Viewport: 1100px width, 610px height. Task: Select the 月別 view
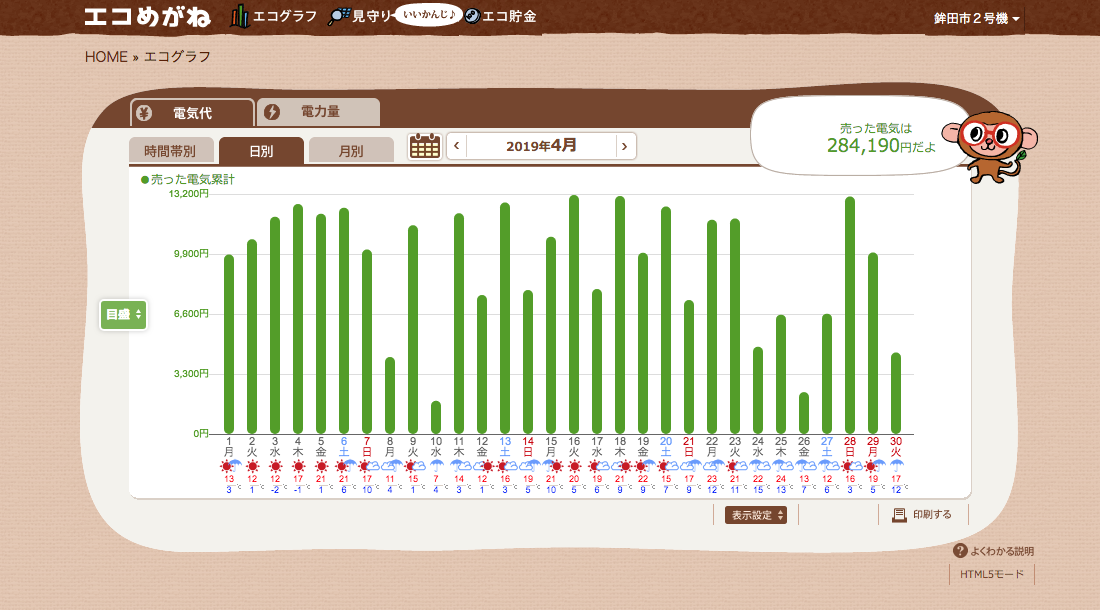351,151
